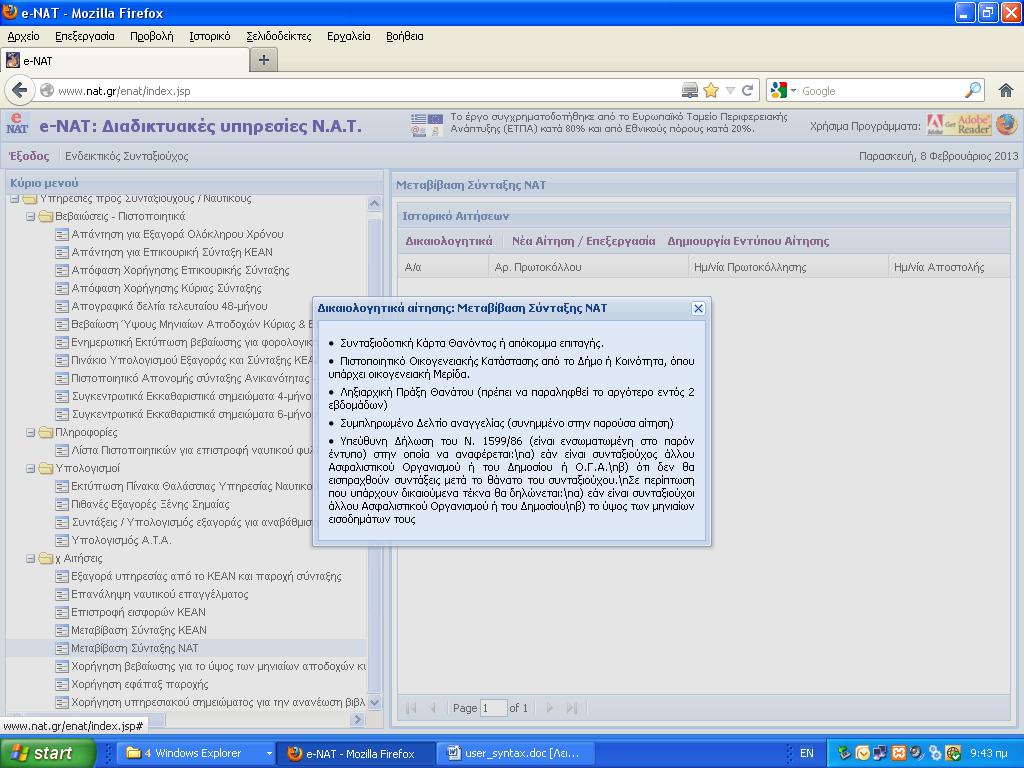Open the Adobe Reader download icon

(x=959, y=125)
